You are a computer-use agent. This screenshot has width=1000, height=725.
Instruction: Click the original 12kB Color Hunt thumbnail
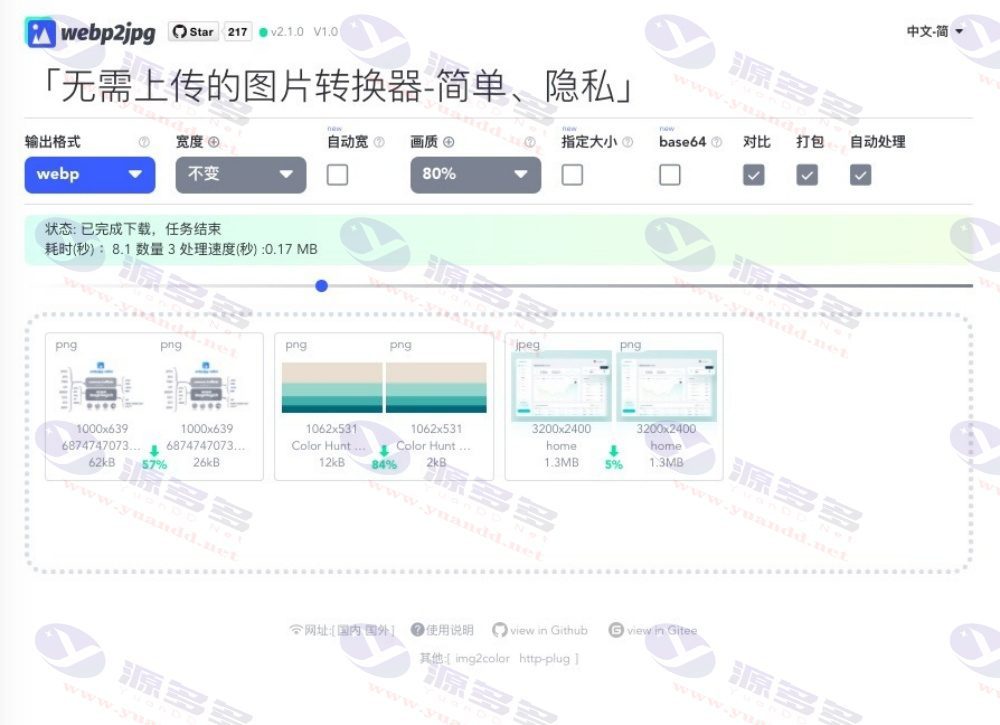[x=332, y=388]
